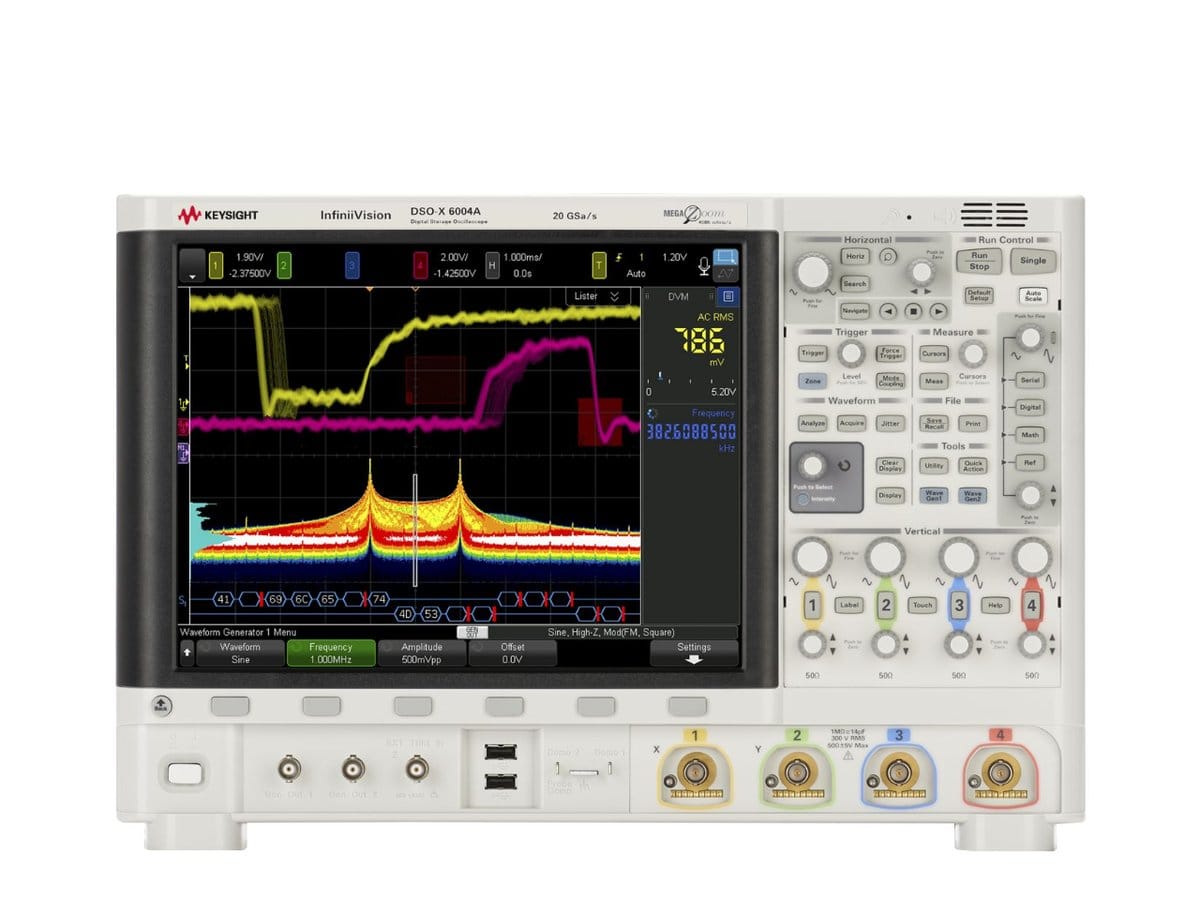Tap the Navigate stop square key
Screen dimensions: 1200x900
912,311
